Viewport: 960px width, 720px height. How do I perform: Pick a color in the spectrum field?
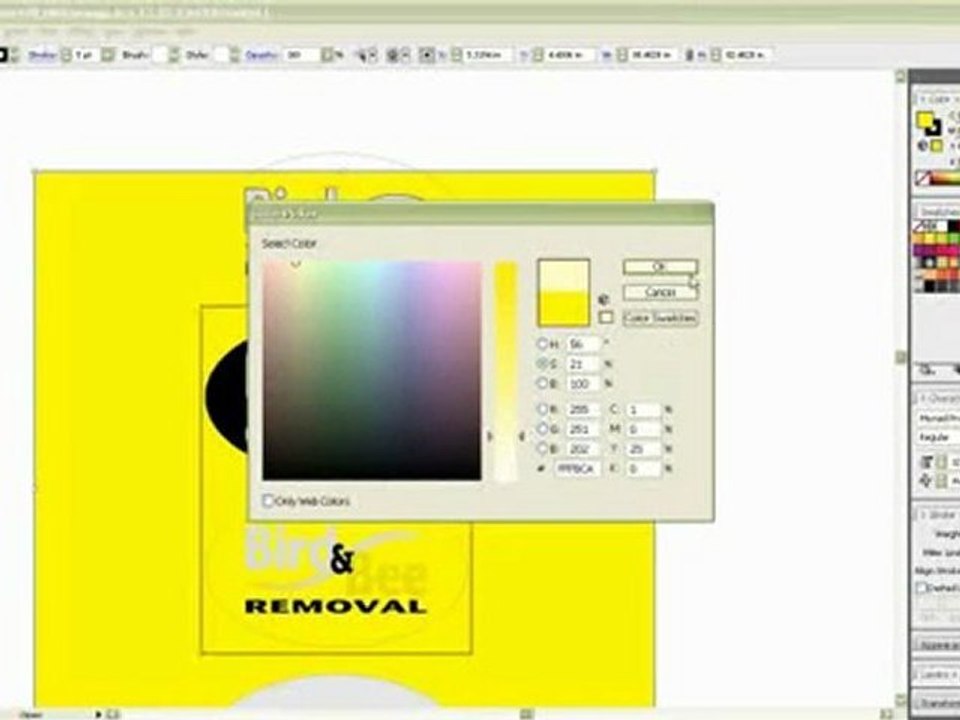coord(372,370)
